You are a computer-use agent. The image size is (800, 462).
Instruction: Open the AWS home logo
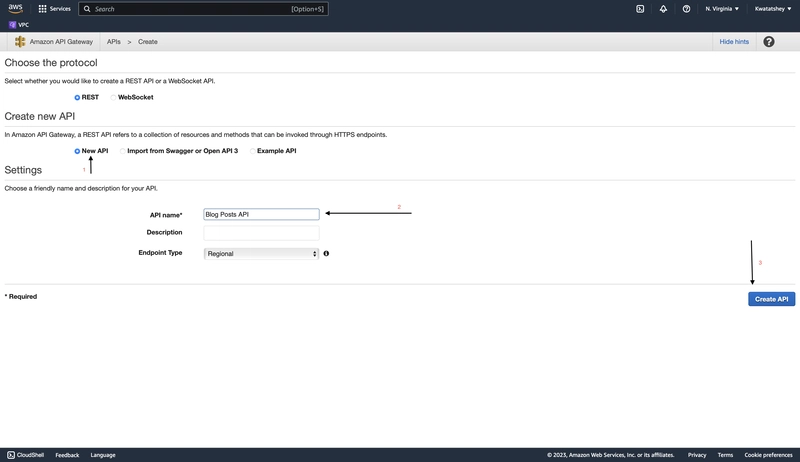click(15, 8)
